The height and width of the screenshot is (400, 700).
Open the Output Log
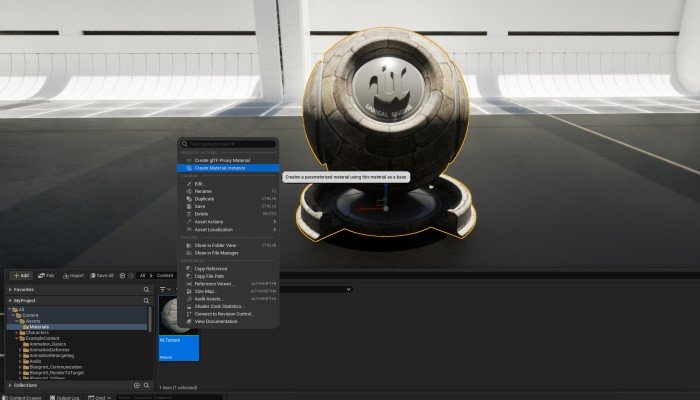click(65, 397)
